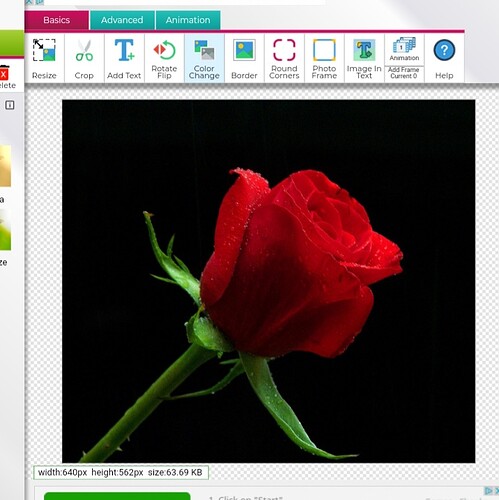
Task: Switch to the Basics tab
Action: pyautogui.click(x=57, y=20)
